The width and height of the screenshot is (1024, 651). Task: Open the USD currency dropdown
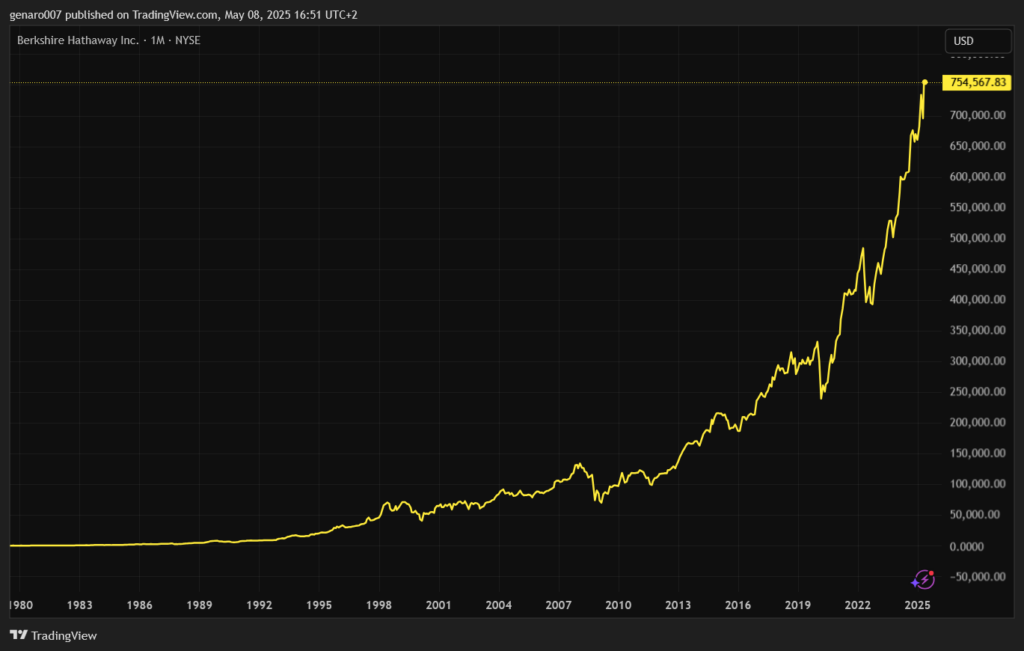coord(975,41)
